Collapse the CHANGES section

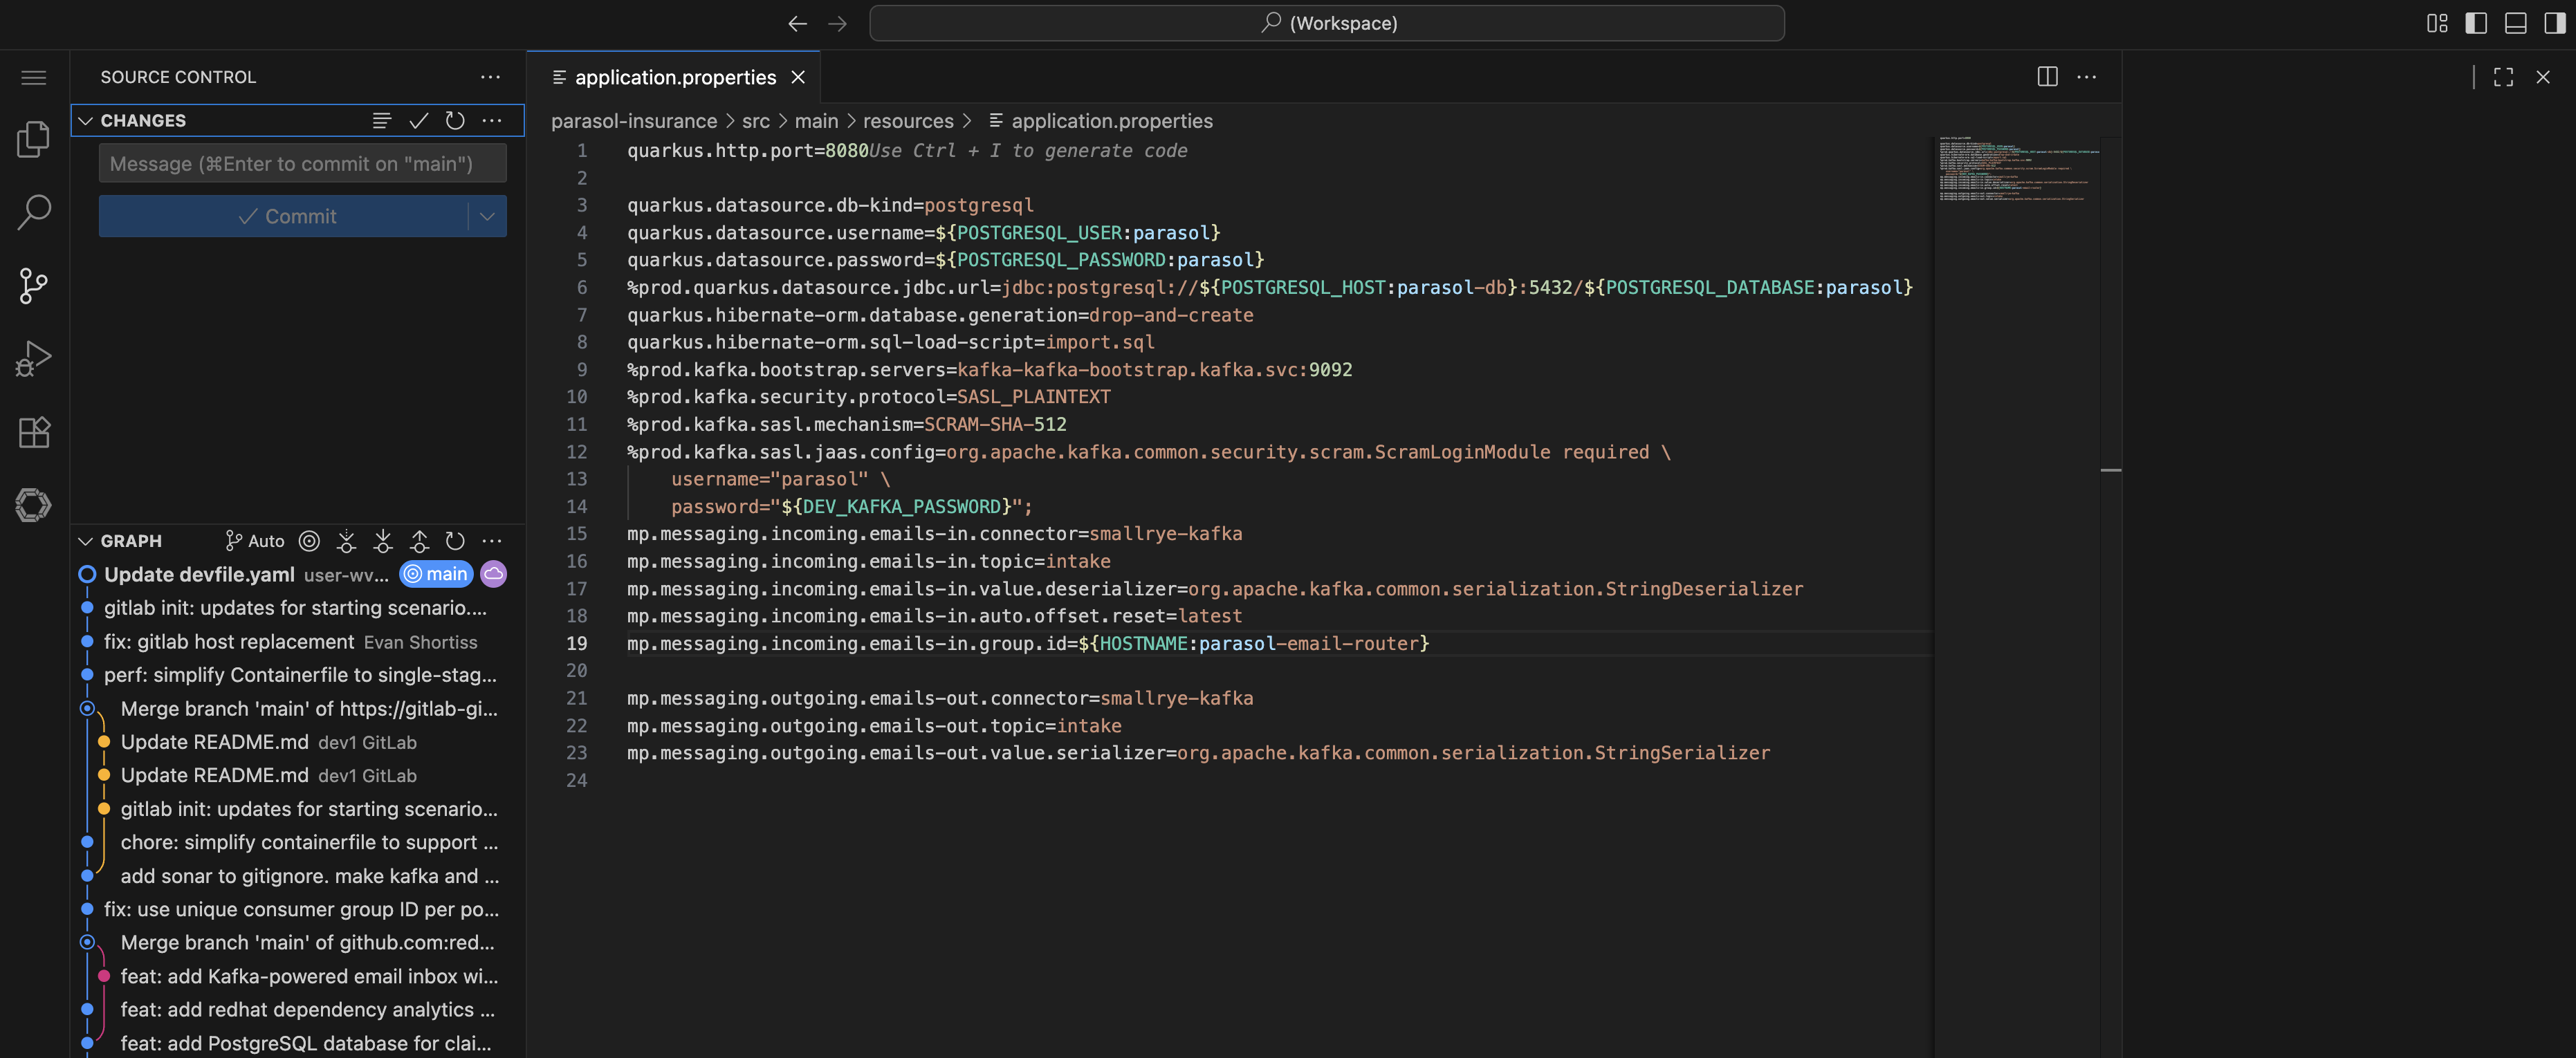click(86, 121)
